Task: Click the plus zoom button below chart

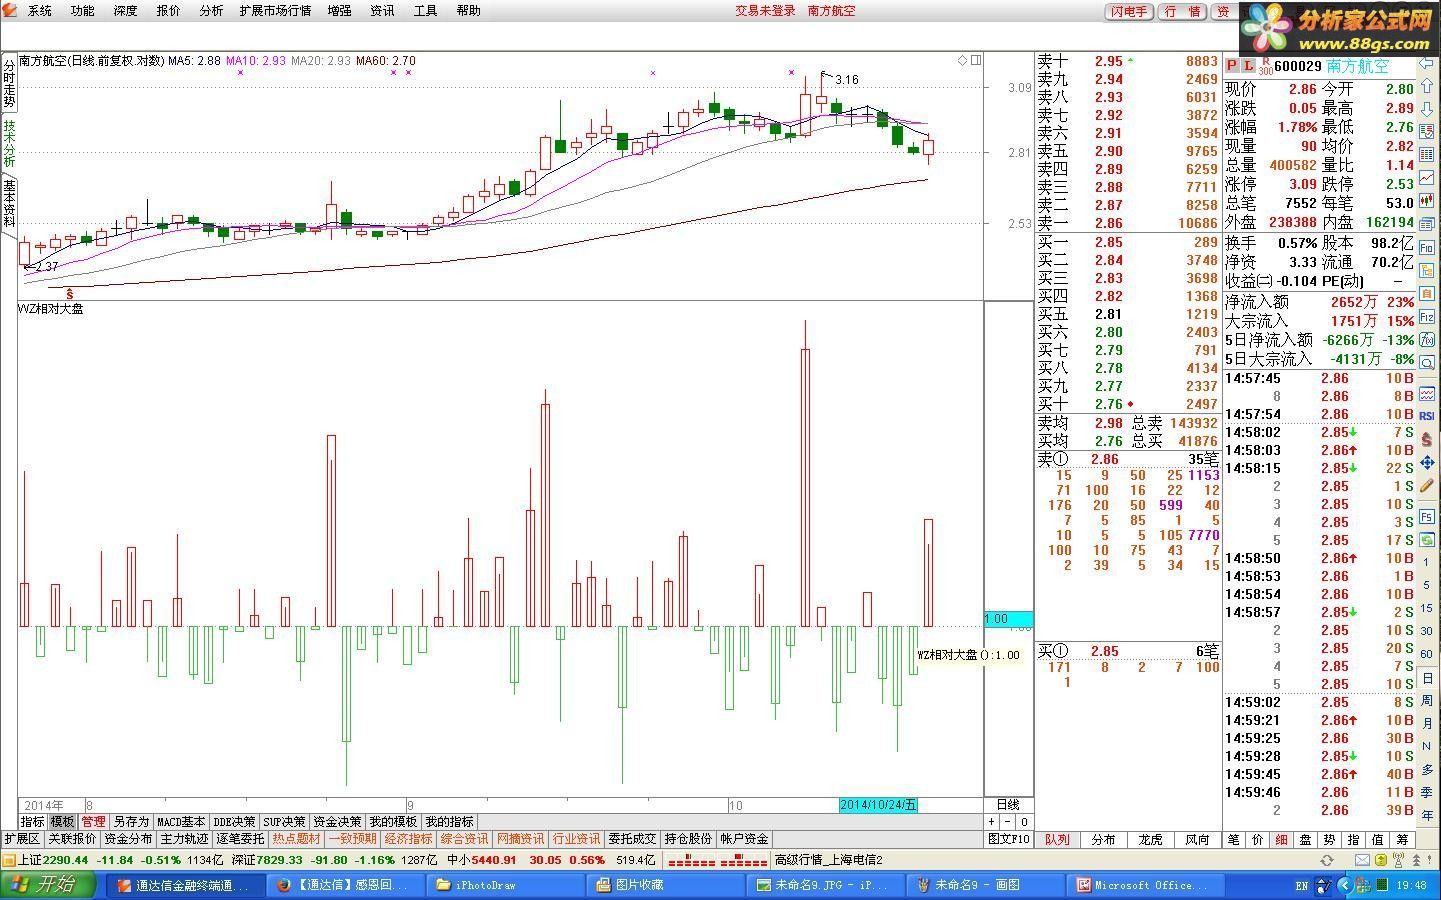Action: [x=992, y=822]
